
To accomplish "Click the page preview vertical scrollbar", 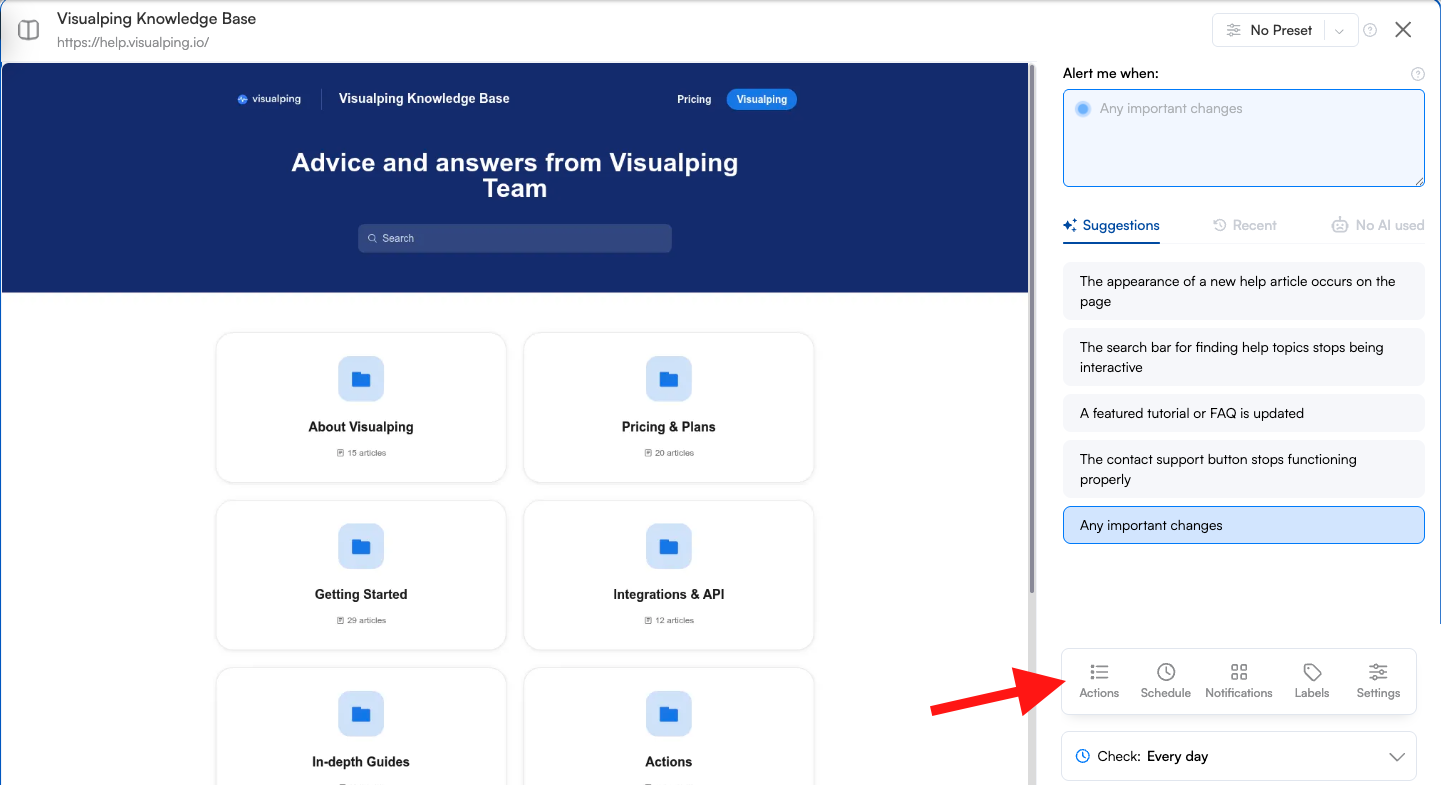I will (x=1032, y=330).
